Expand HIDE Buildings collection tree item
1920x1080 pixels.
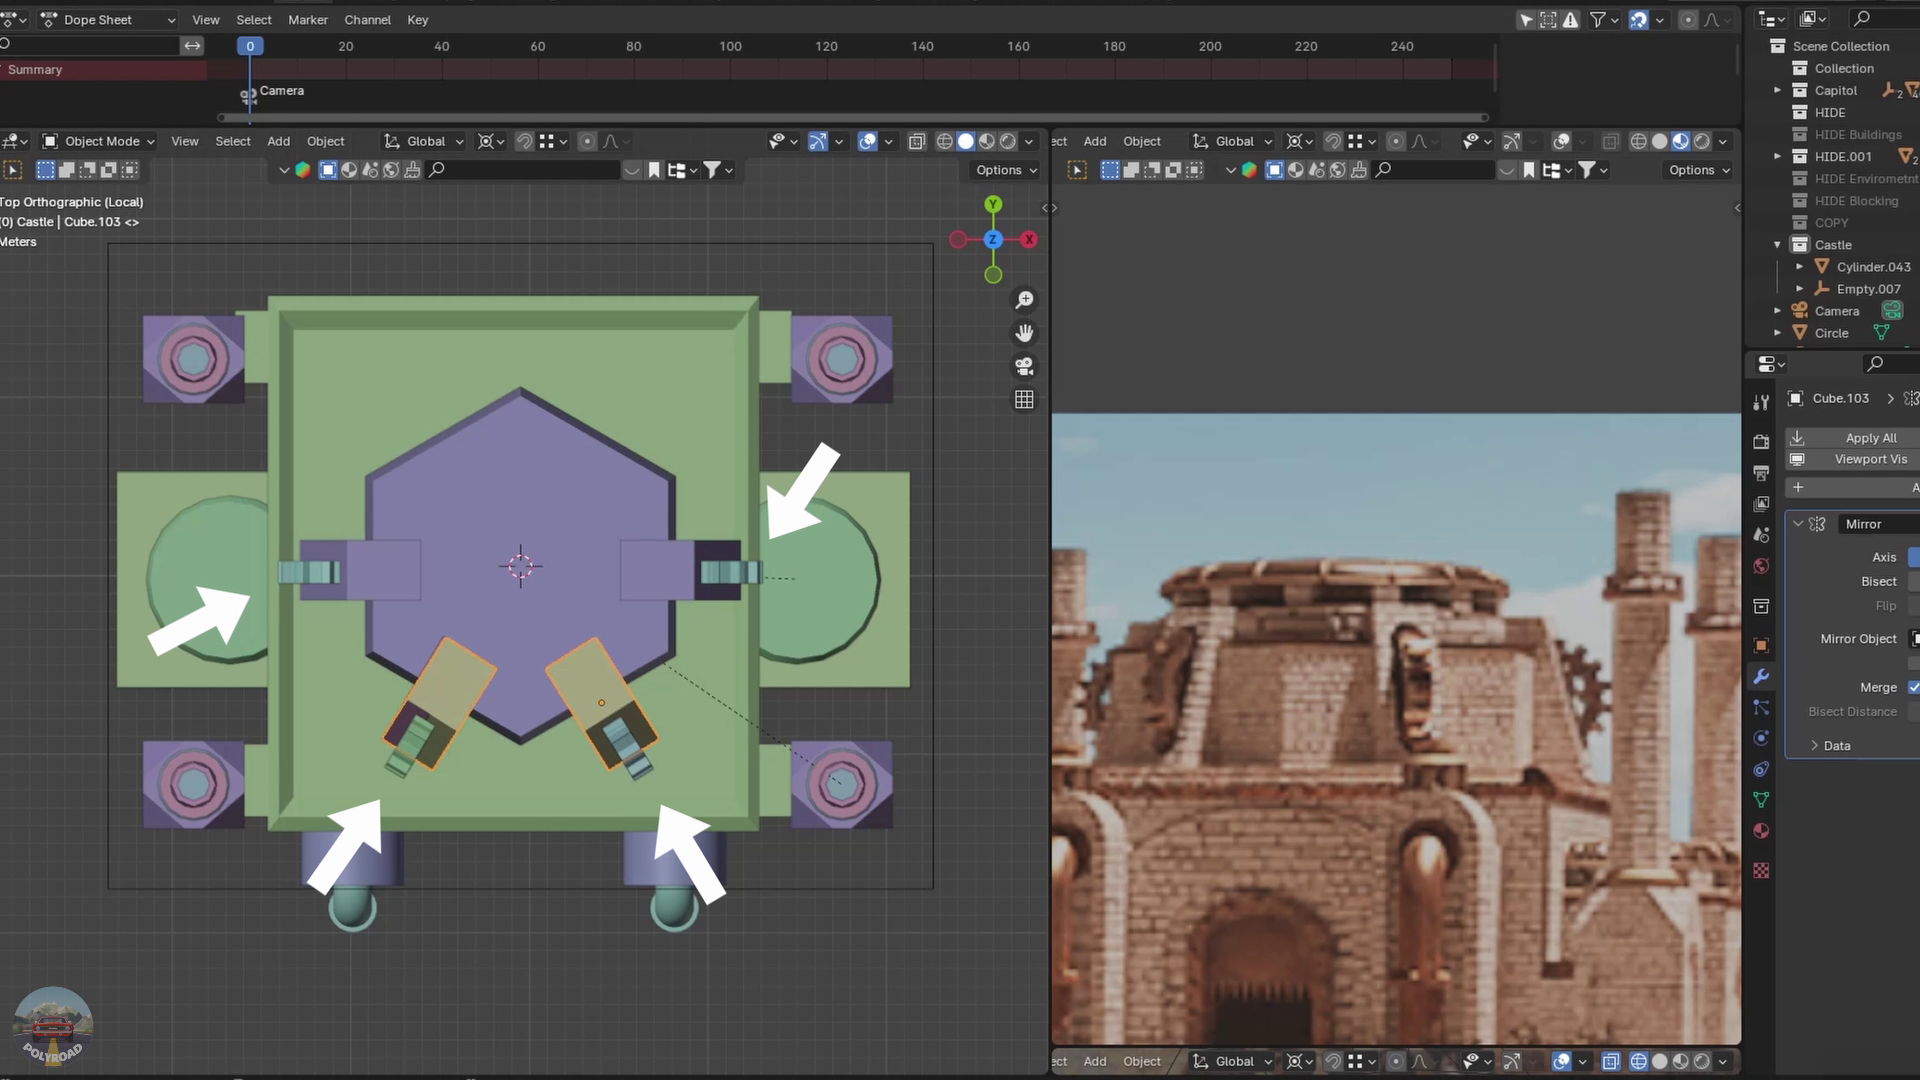coord(1778,133)
